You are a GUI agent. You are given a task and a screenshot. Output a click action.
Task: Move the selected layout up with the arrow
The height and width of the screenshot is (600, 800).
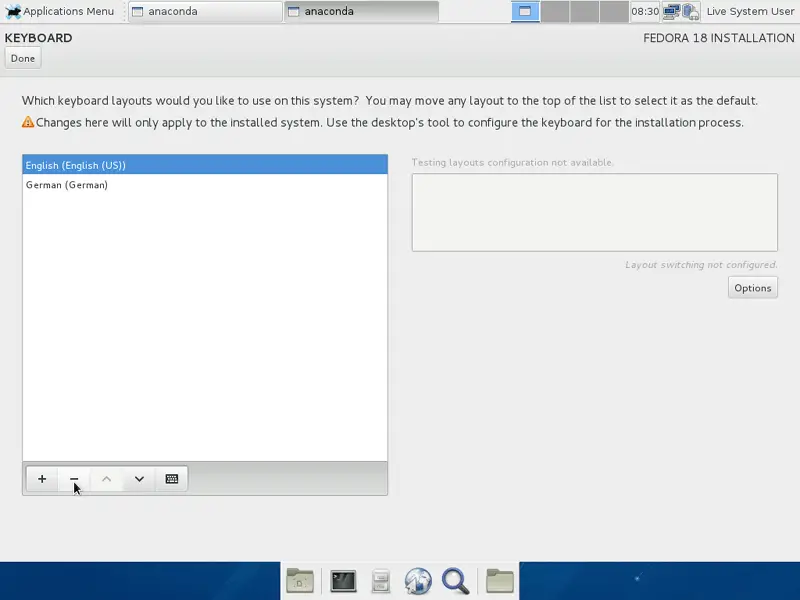coord(107,479)
